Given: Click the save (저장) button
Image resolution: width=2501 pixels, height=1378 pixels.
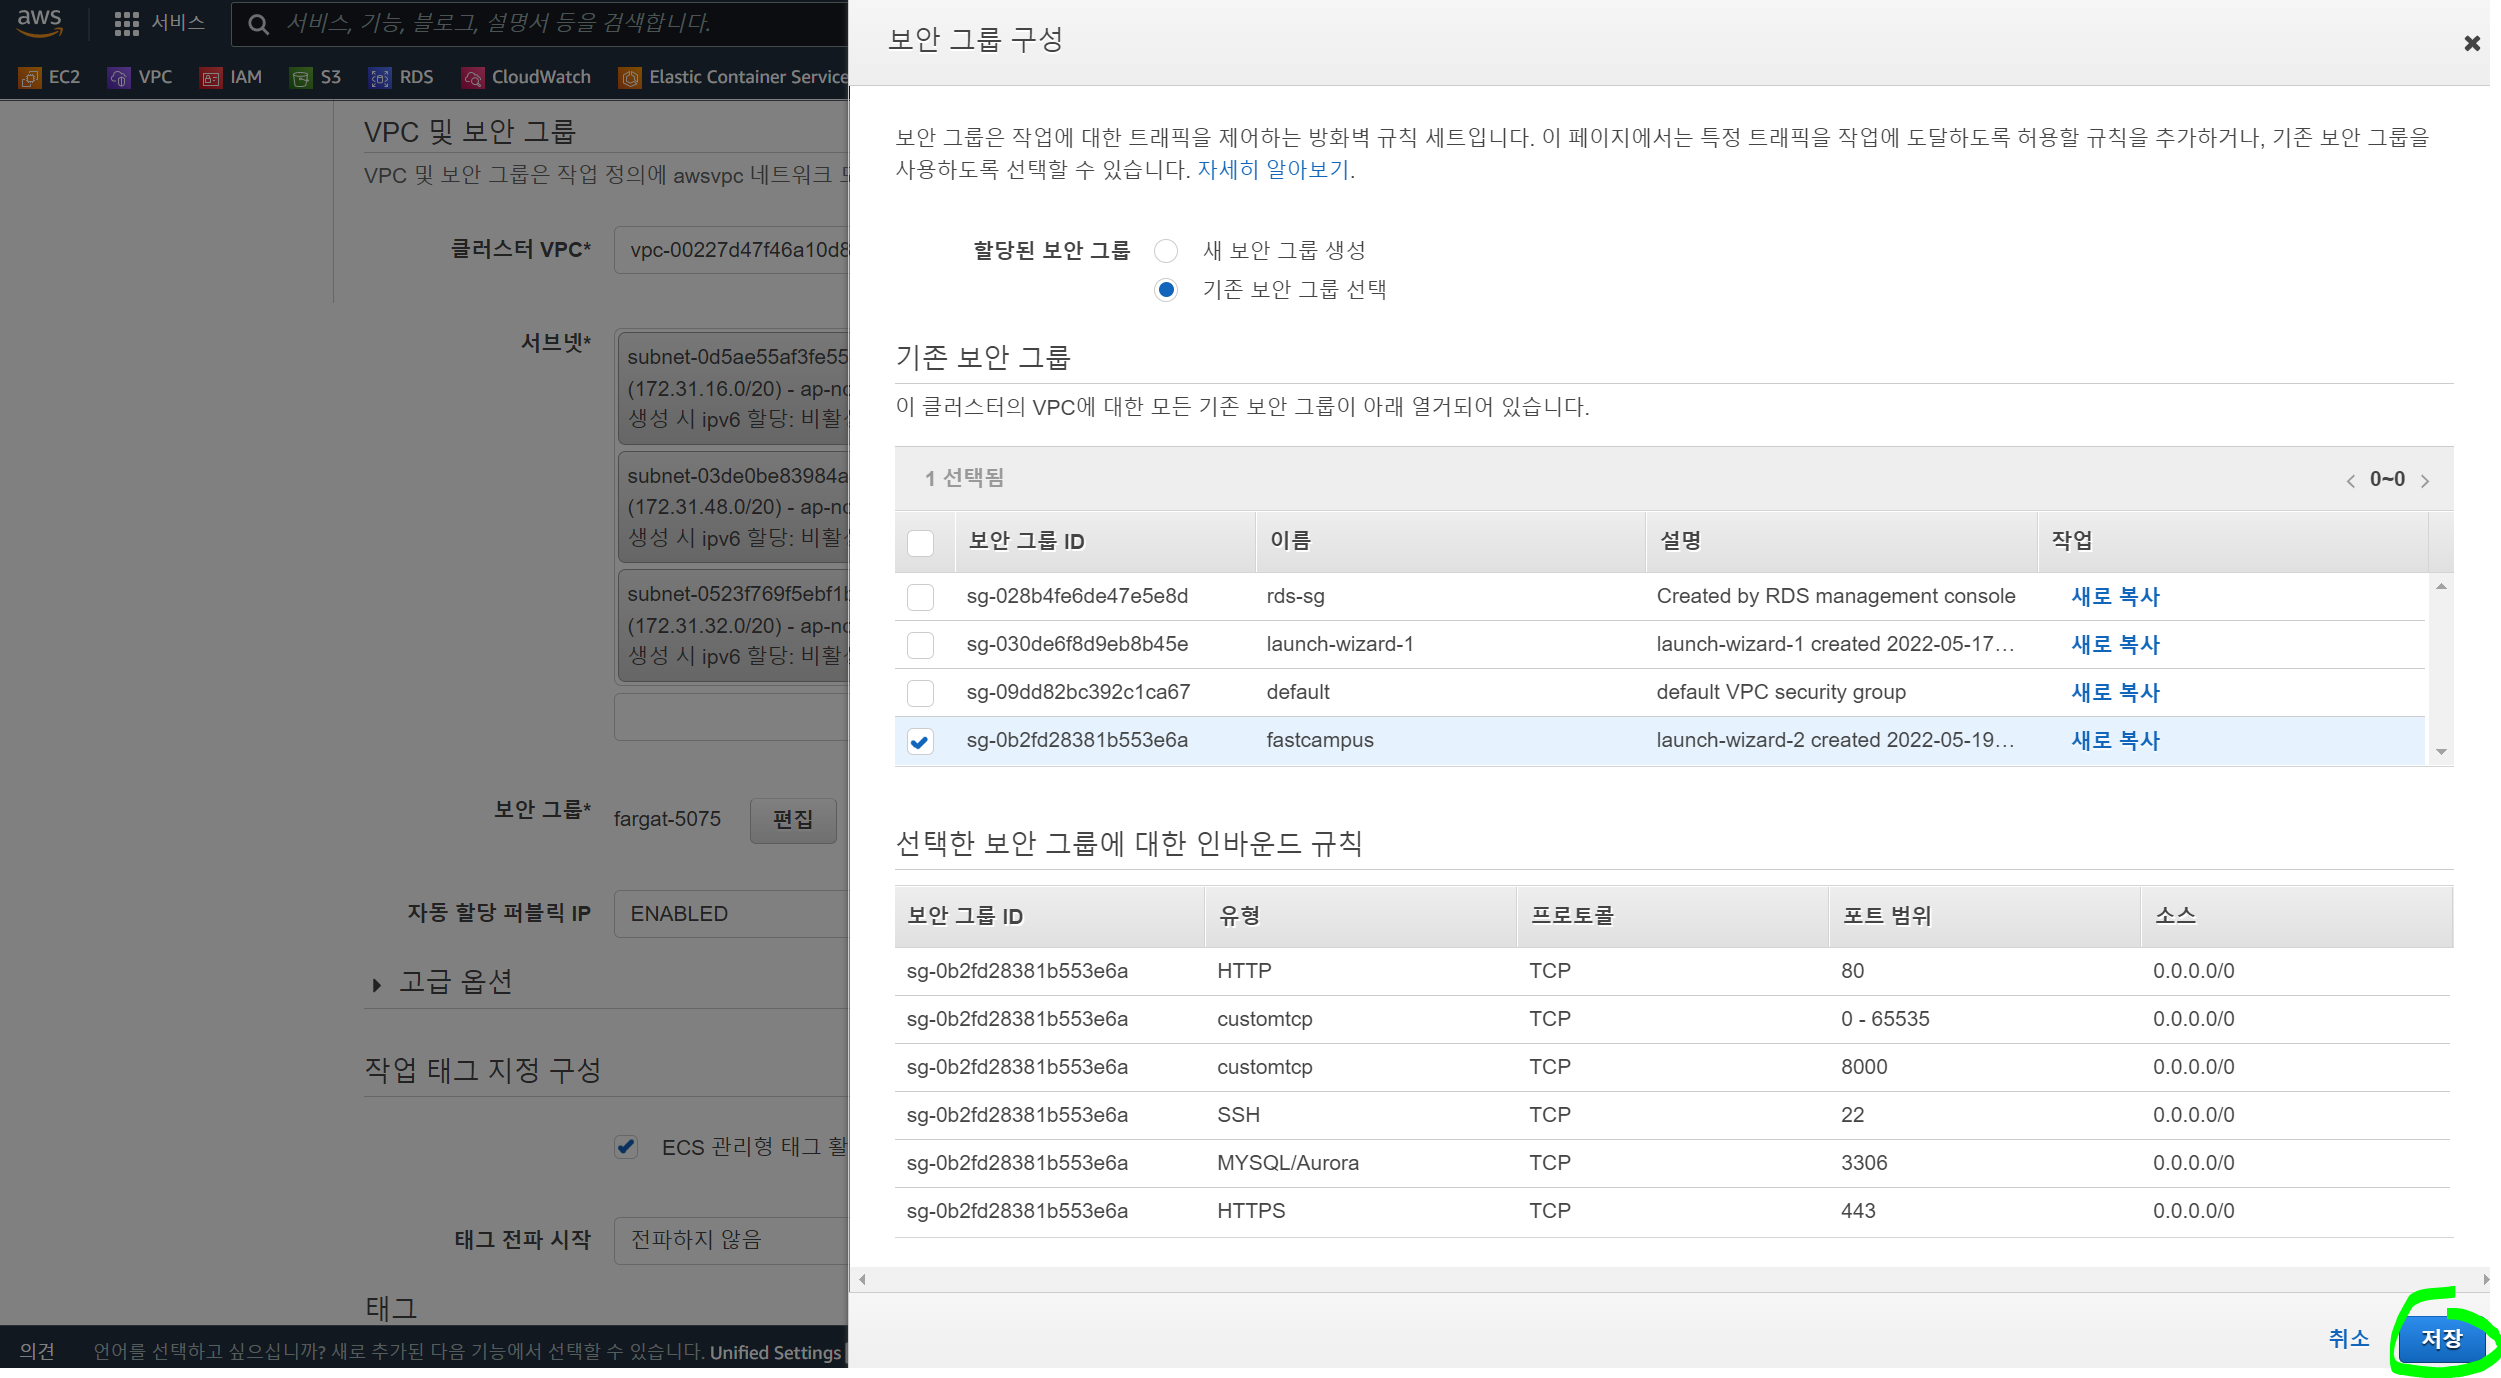Looking at the screenshot, I should click(x=2440, y=1338).
